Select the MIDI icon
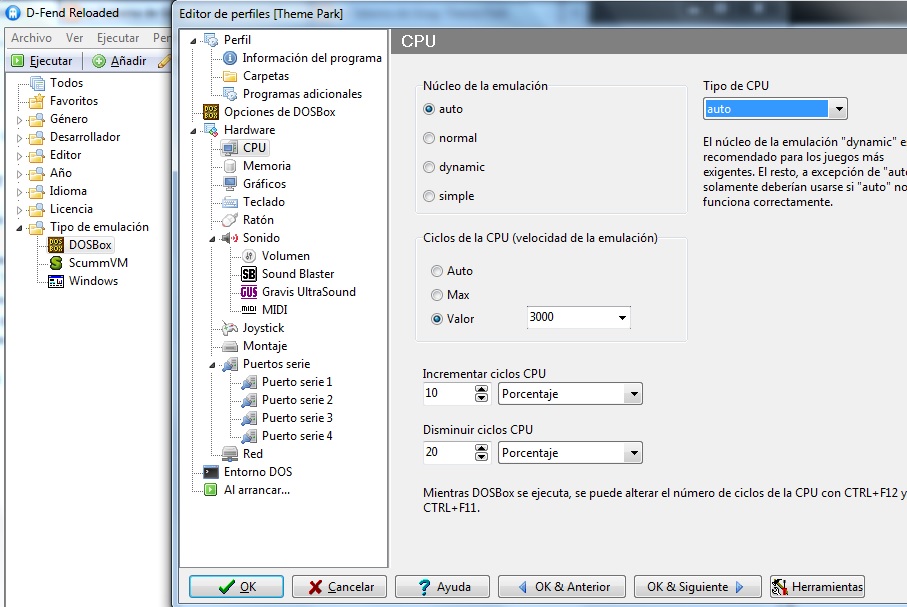907x607 pixels. pos(249,310)
